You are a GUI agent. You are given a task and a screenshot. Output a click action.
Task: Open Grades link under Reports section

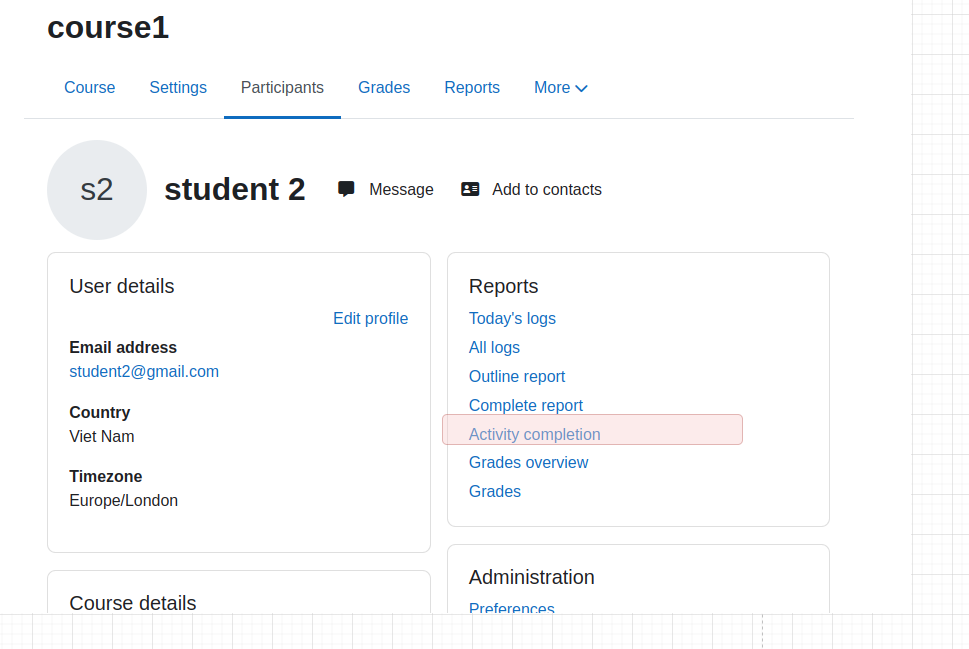coord(495,491)
